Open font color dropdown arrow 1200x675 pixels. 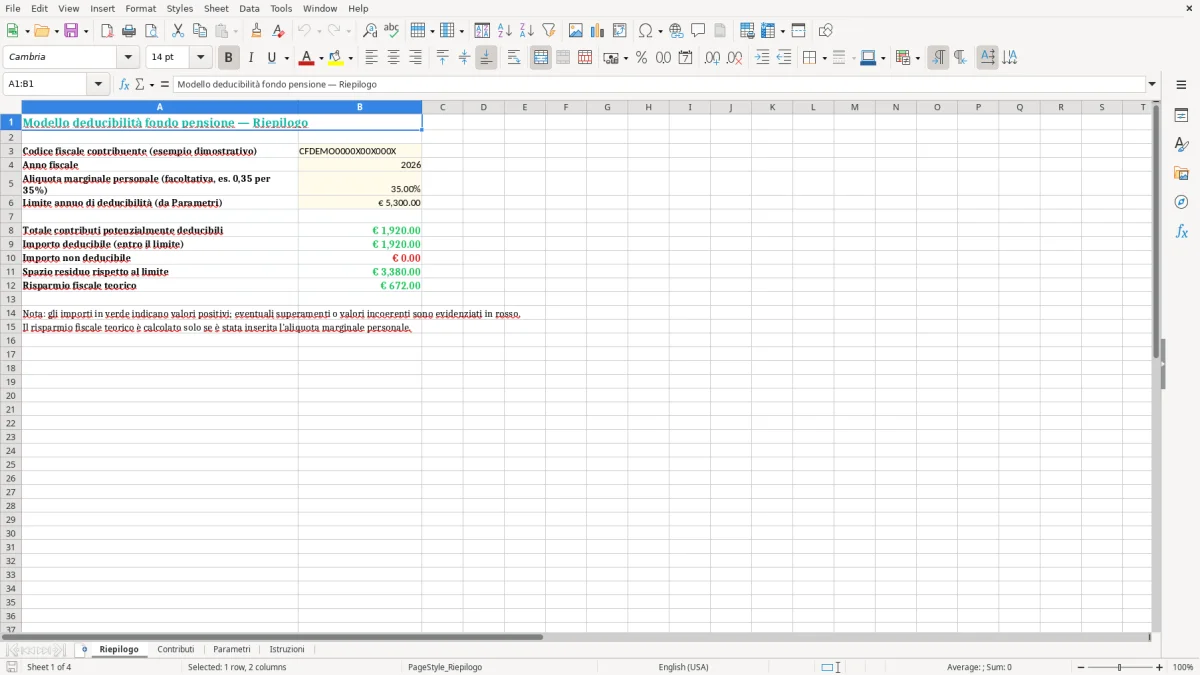[x=321, y=58]
